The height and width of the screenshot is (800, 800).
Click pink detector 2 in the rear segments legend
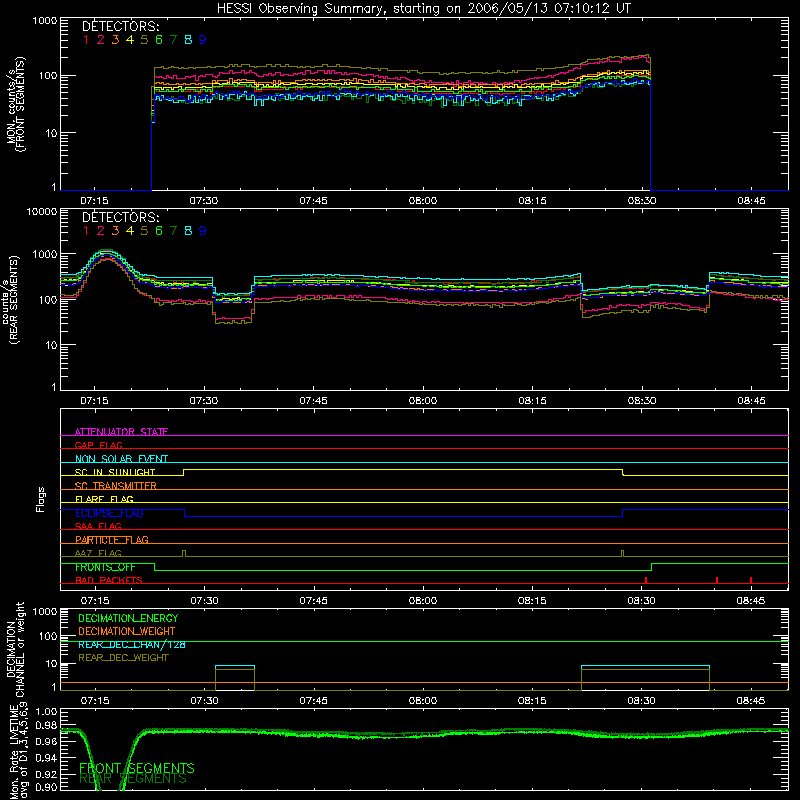point(101,231)
